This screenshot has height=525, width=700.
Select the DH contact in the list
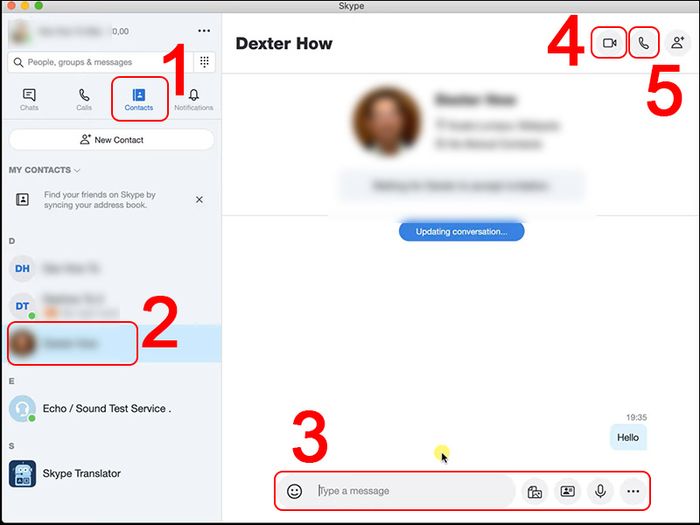112,268
